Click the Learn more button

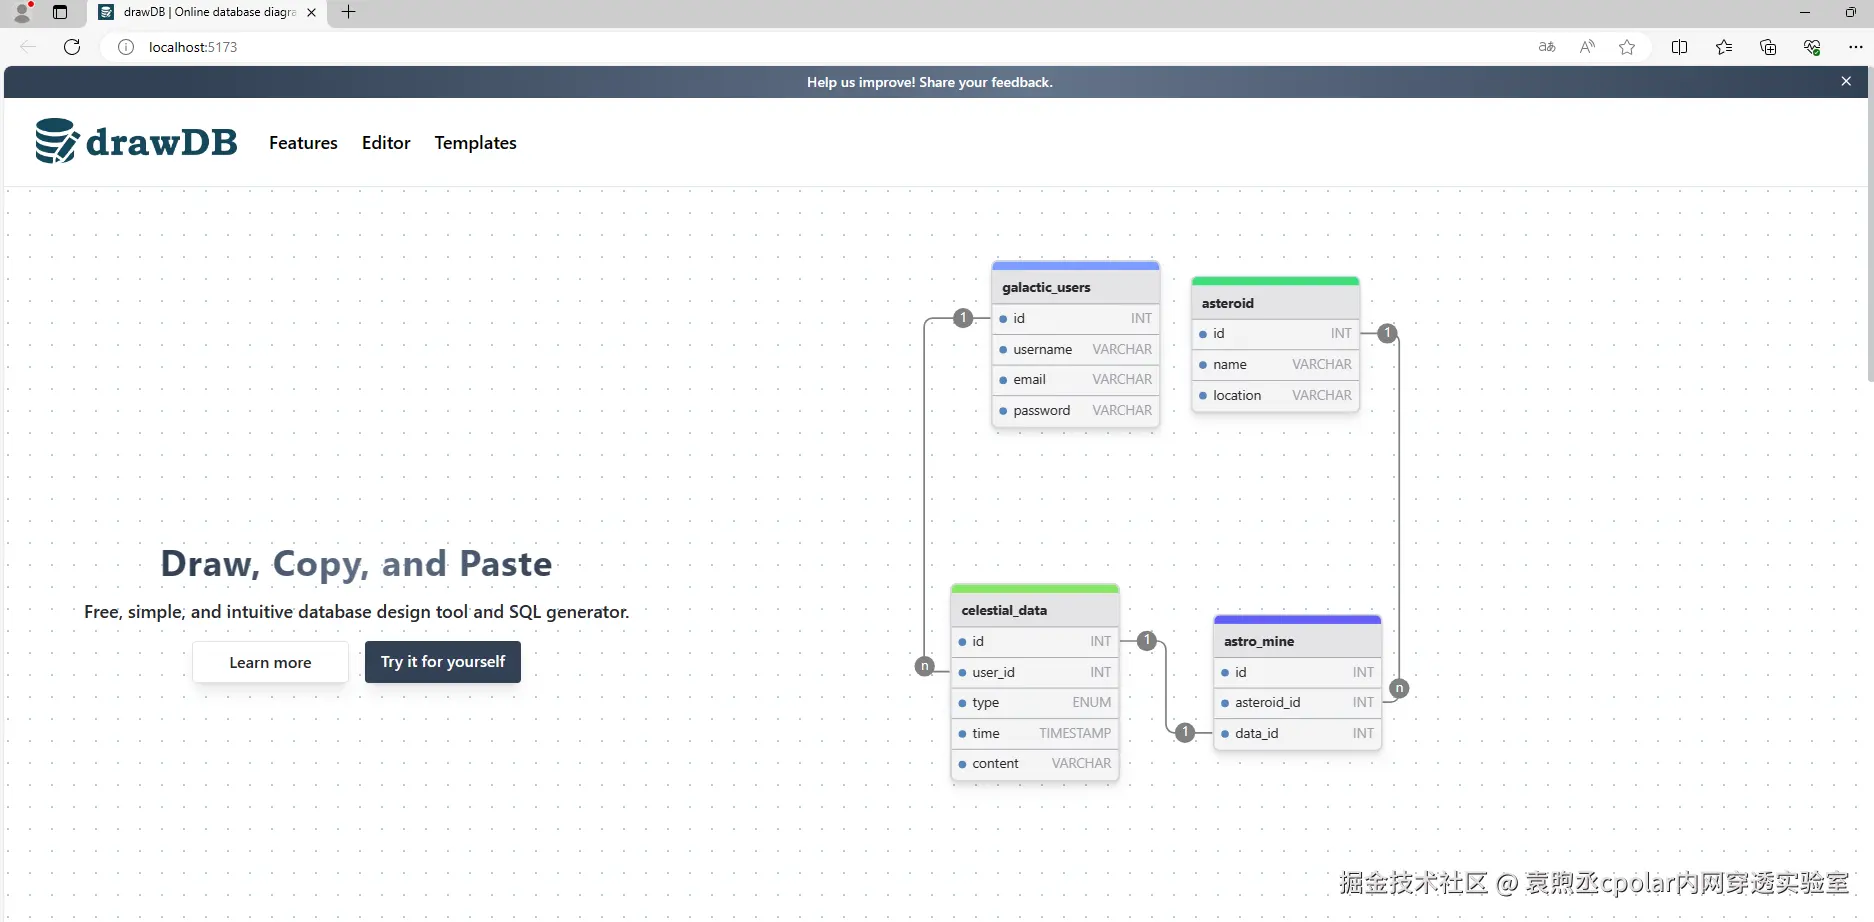[x=270, y=662]
